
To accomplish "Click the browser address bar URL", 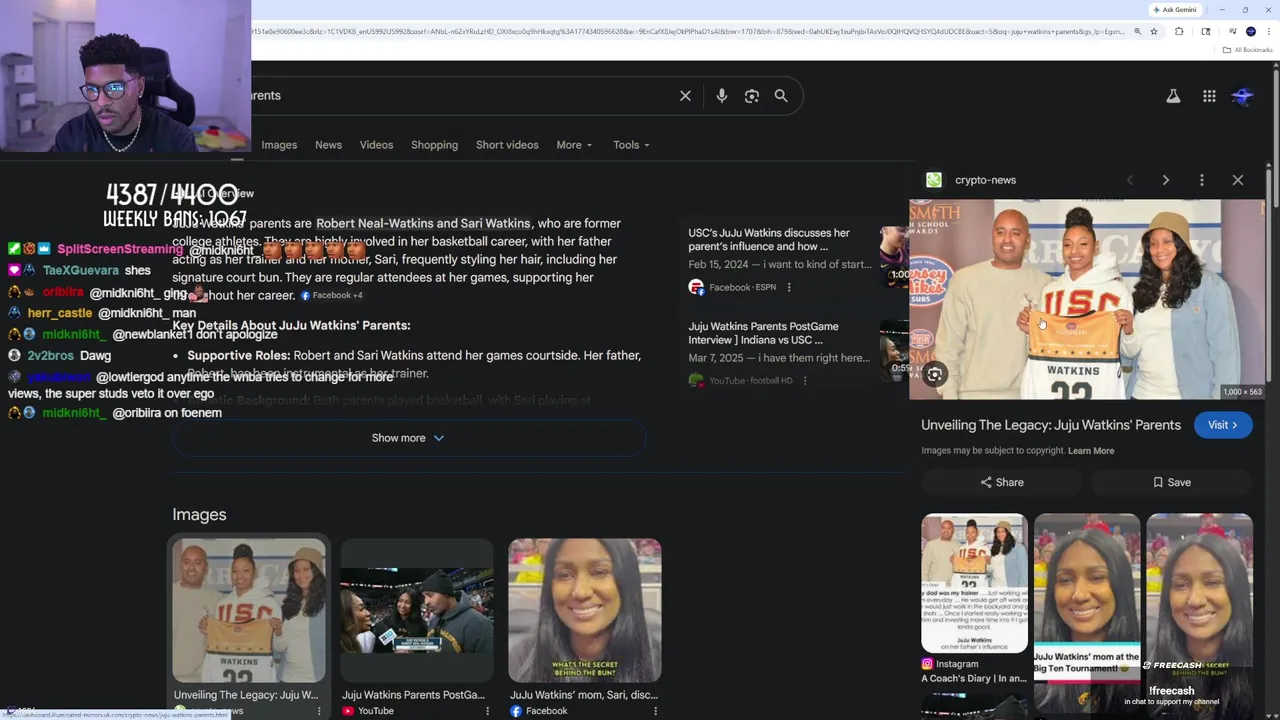I will (x=690, y=32).
